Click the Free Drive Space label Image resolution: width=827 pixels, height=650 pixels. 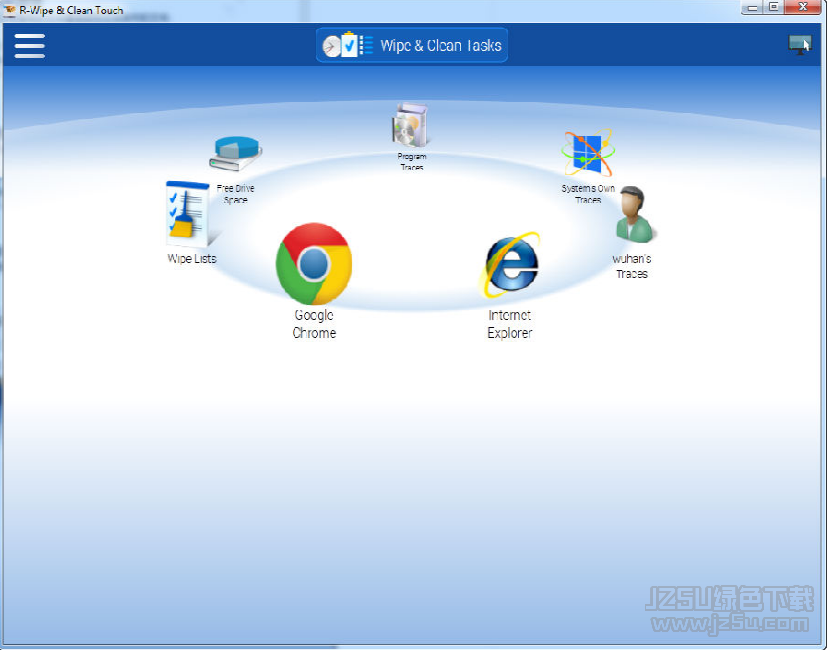pos(236,194)
